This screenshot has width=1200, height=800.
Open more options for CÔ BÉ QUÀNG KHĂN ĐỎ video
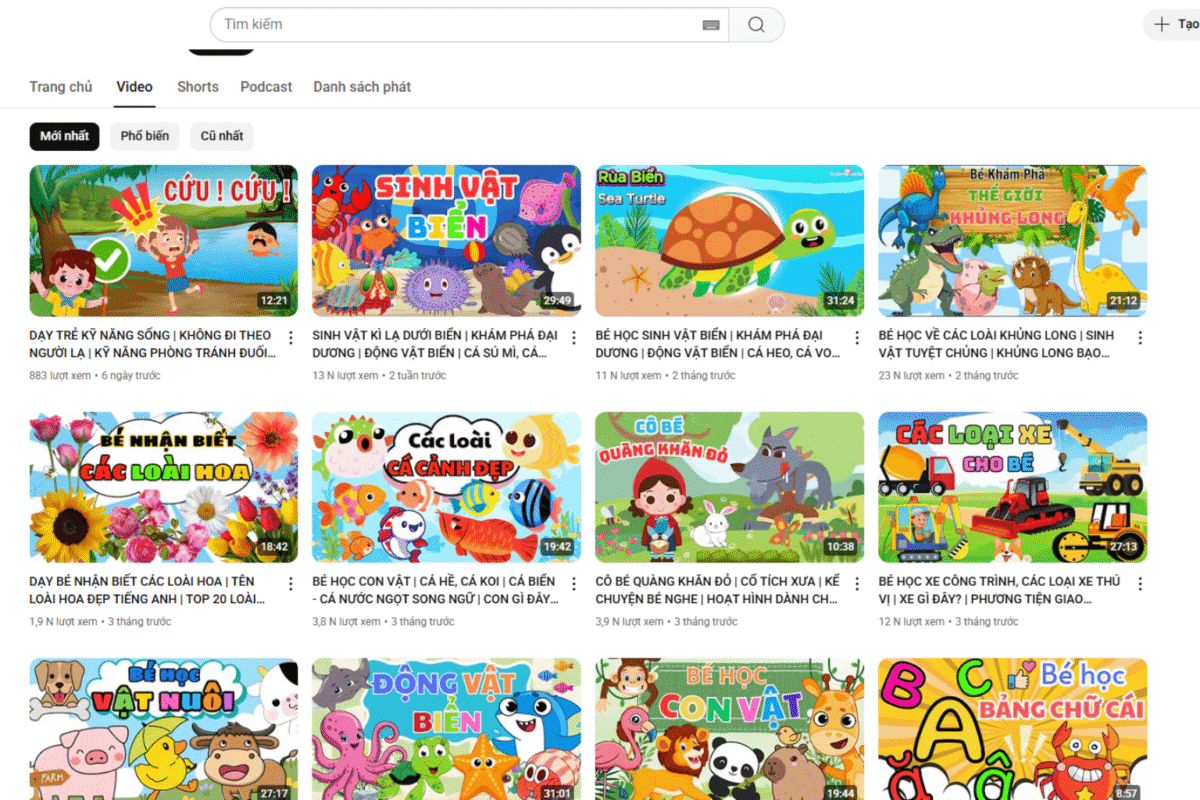[x=857, y=584]
